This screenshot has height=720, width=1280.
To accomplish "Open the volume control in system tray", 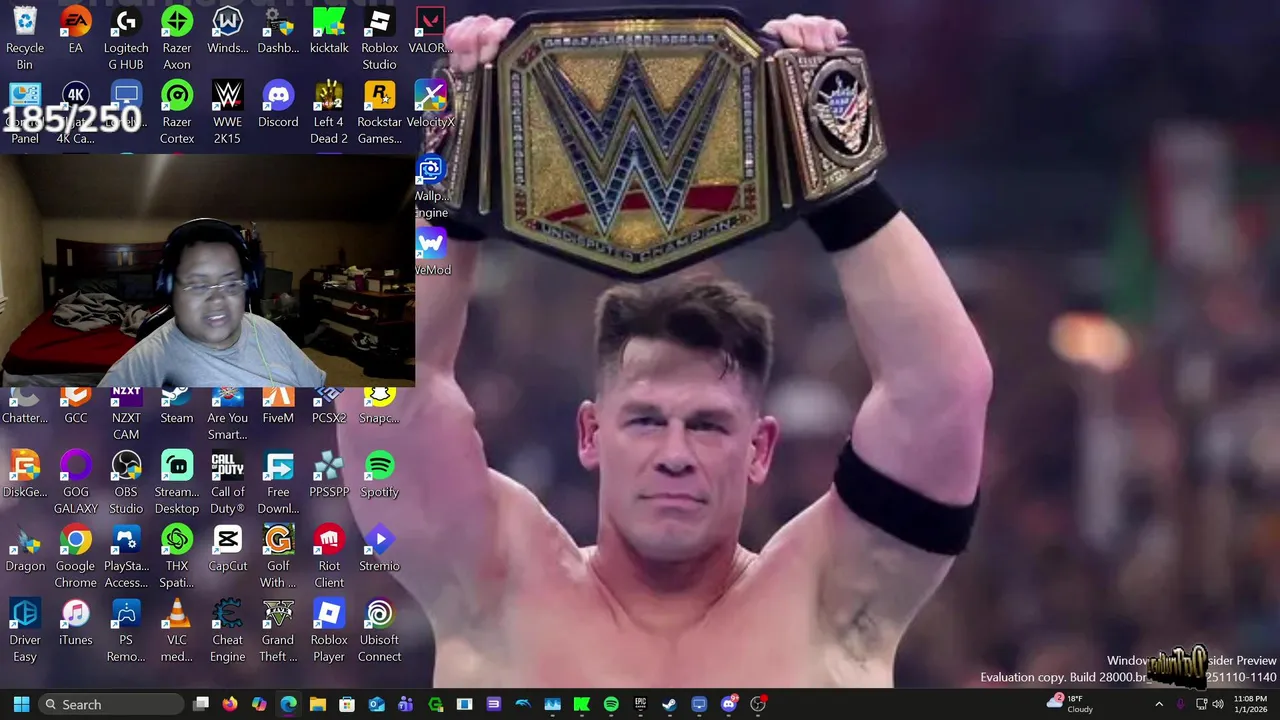I will 1218,704.
